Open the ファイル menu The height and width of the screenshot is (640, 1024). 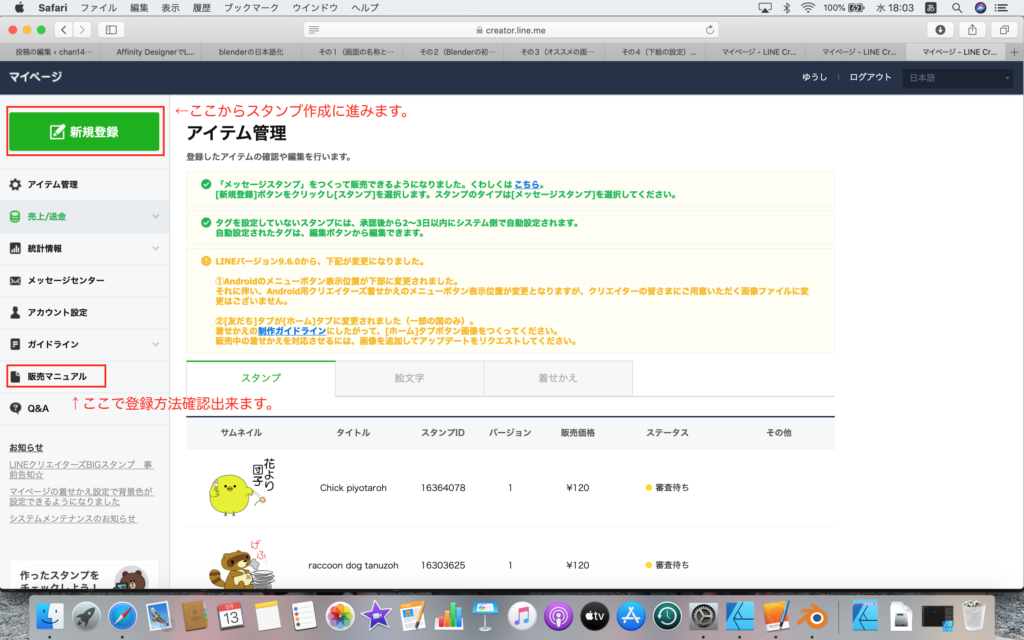point(99,8)
